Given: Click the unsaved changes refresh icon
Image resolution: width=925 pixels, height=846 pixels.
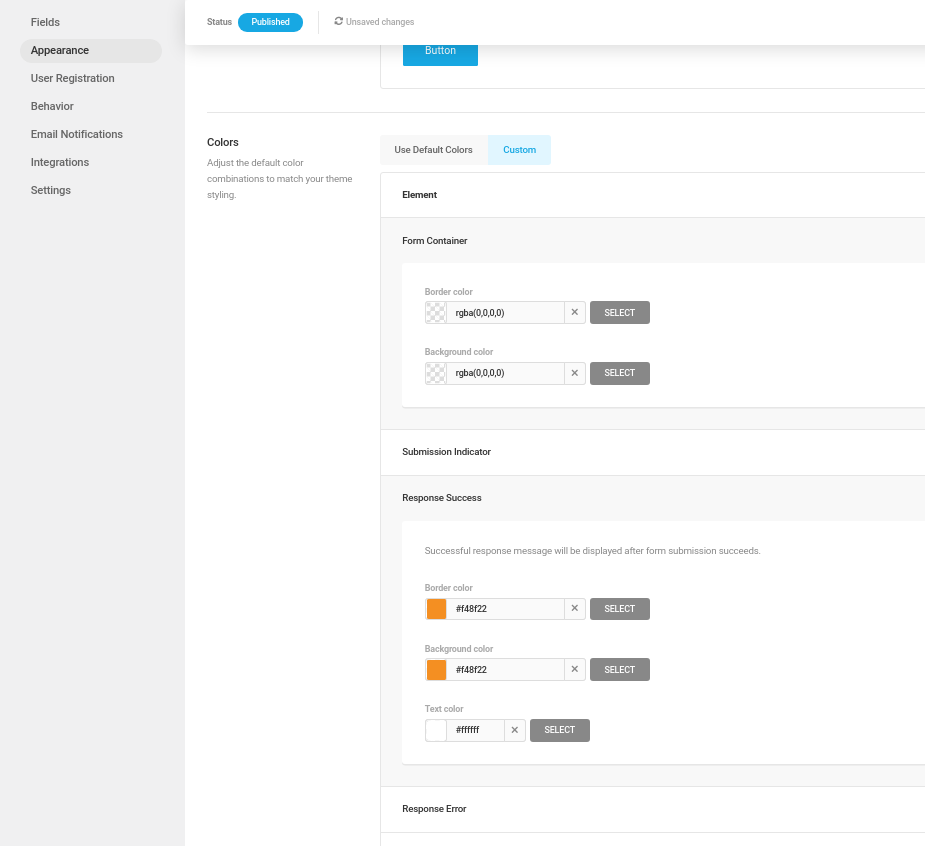Looking at the screenshot, I should pos(339,21).
